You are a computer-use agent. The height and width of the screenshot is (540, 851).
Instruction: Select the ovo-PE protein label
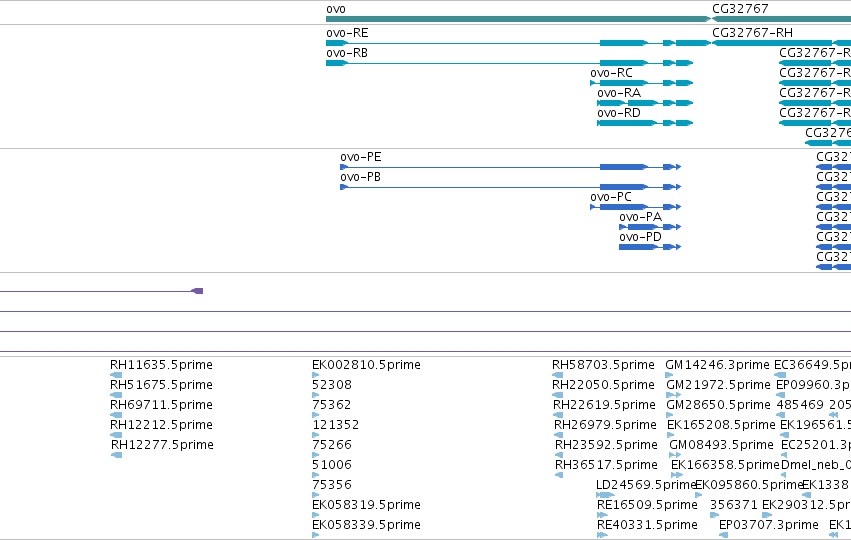(361, 157)
